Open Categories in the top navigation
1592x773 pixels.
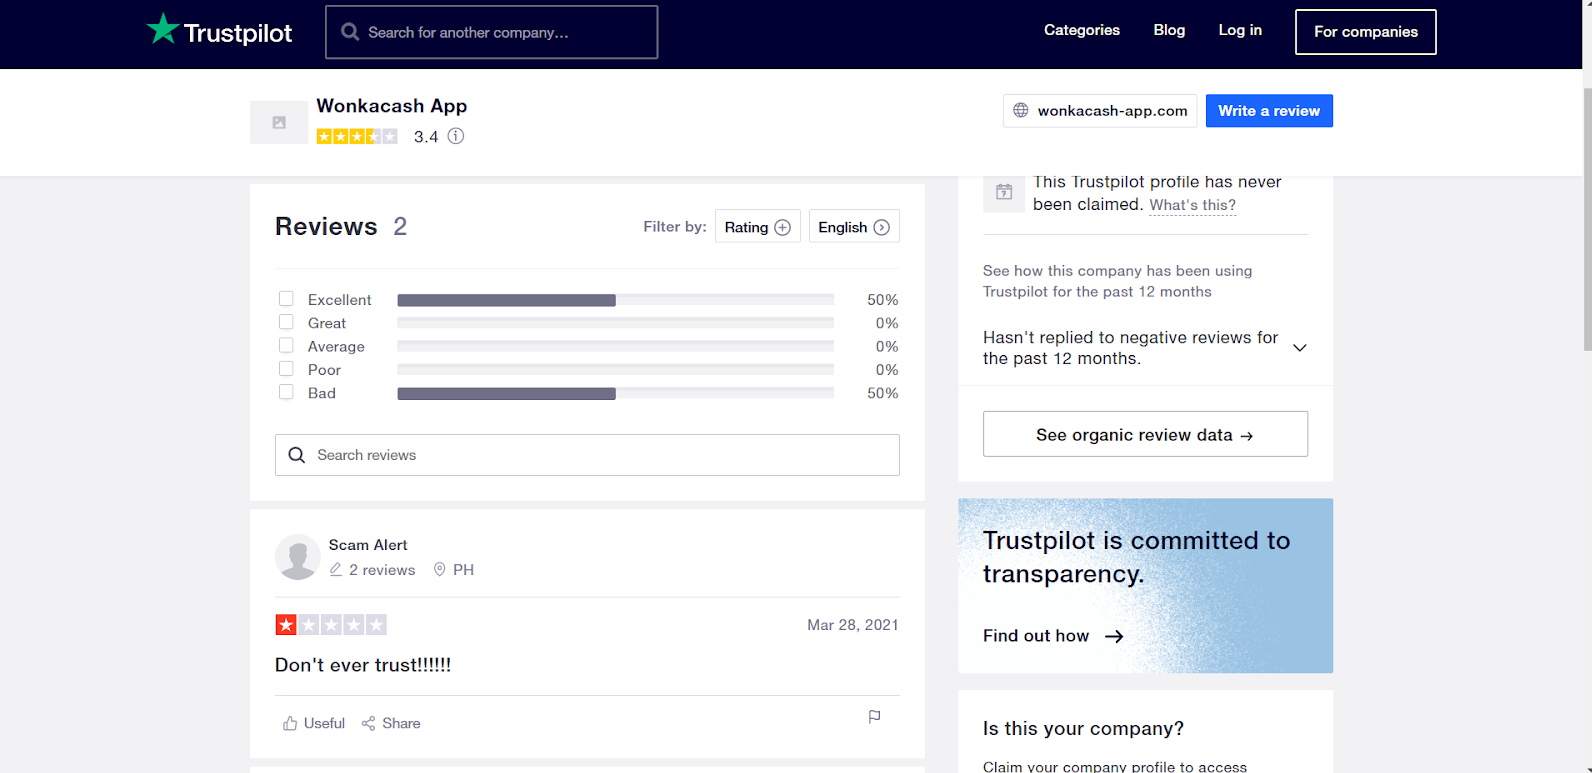click(1082, 30)
